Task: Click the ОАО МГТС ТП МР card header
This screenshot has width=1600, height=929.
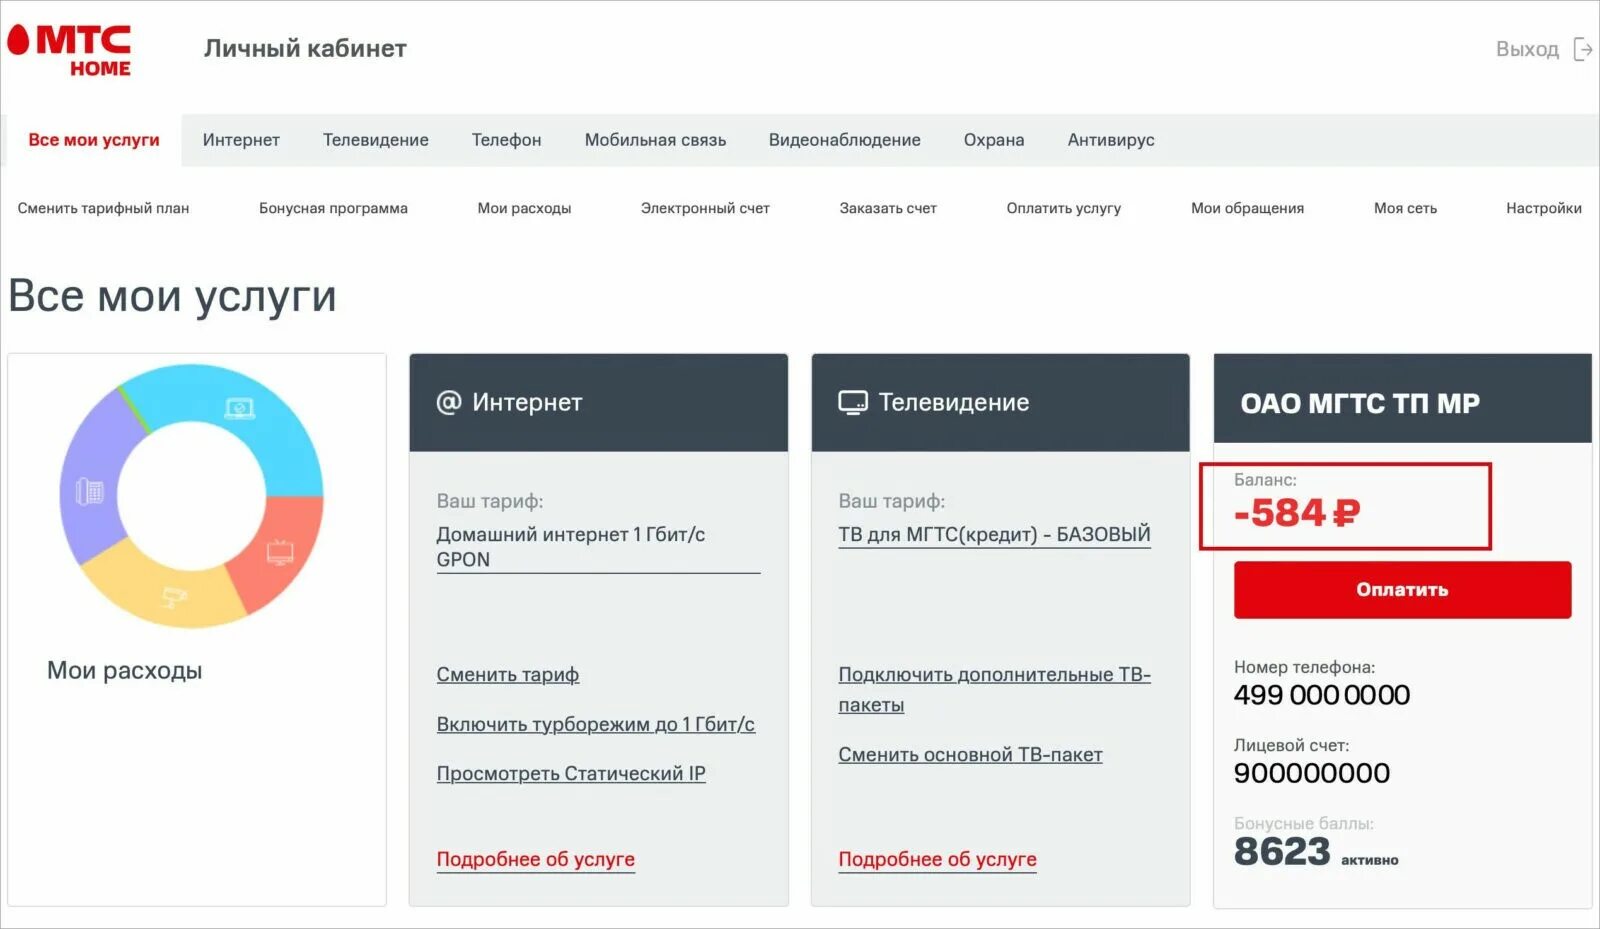Action: click(x=1402, y=398)
